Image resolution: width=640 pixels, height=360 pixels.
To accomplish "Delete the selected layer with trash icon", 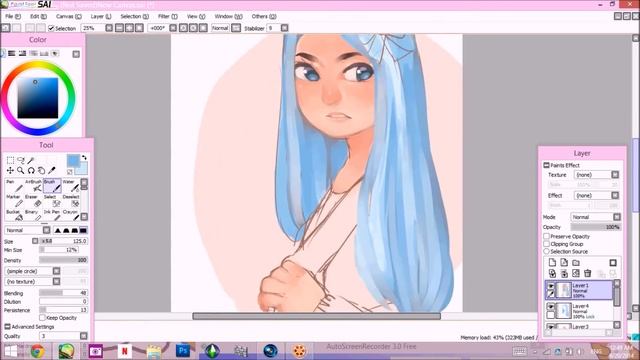I will [588, 273].
